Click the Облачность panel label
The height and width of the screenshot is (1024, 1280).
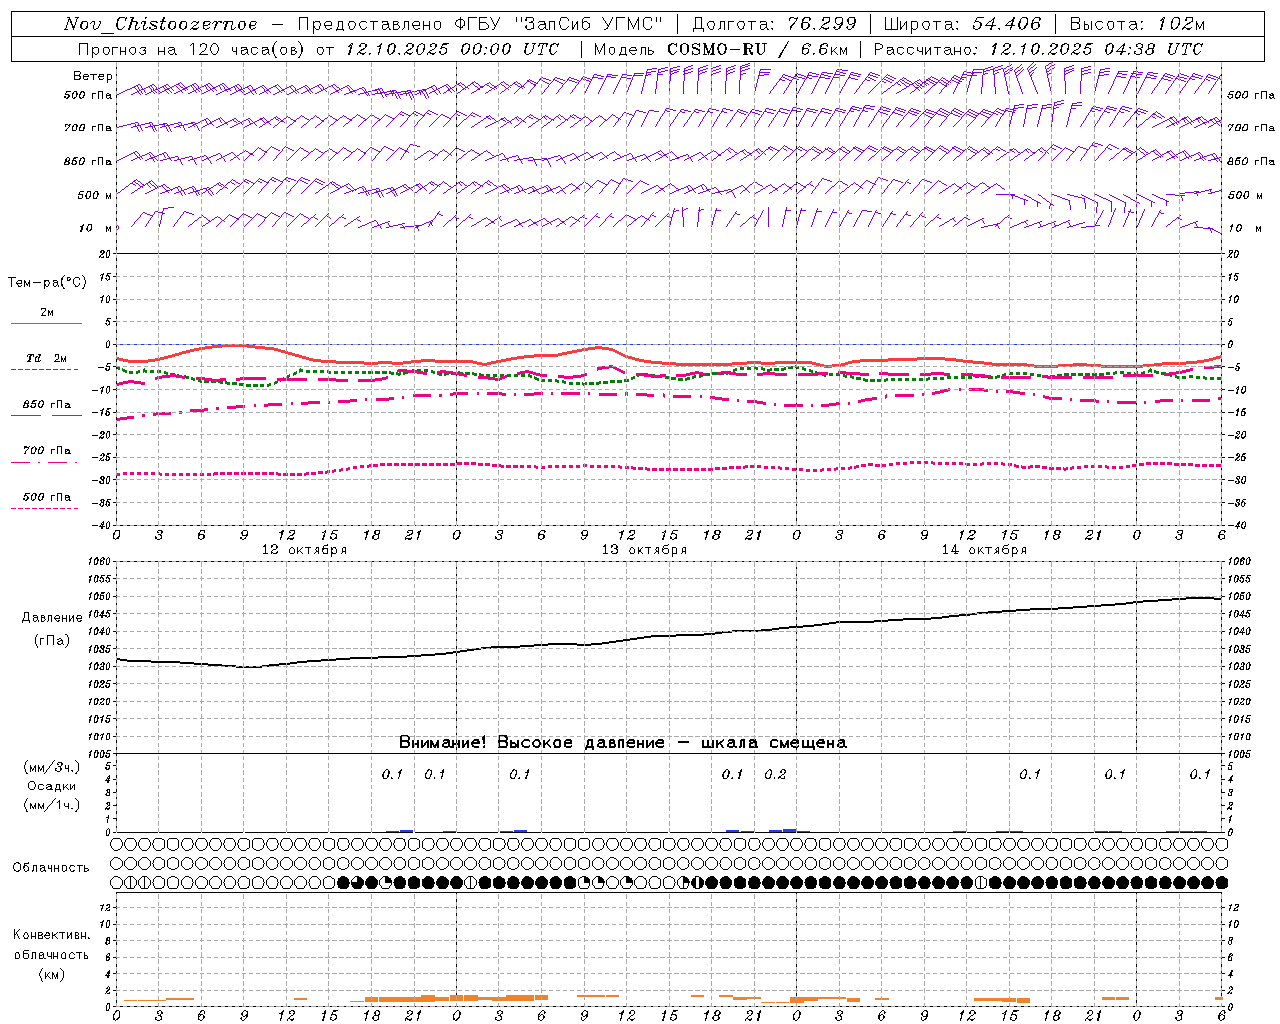pyautogui.click(x=51, y=867)
